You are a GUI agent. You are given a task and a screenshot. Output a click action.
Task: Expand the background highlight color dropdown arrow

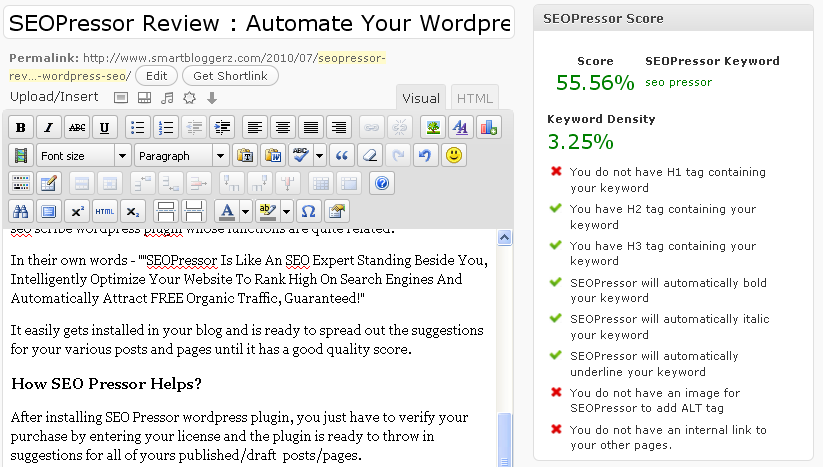pos(287,211)
